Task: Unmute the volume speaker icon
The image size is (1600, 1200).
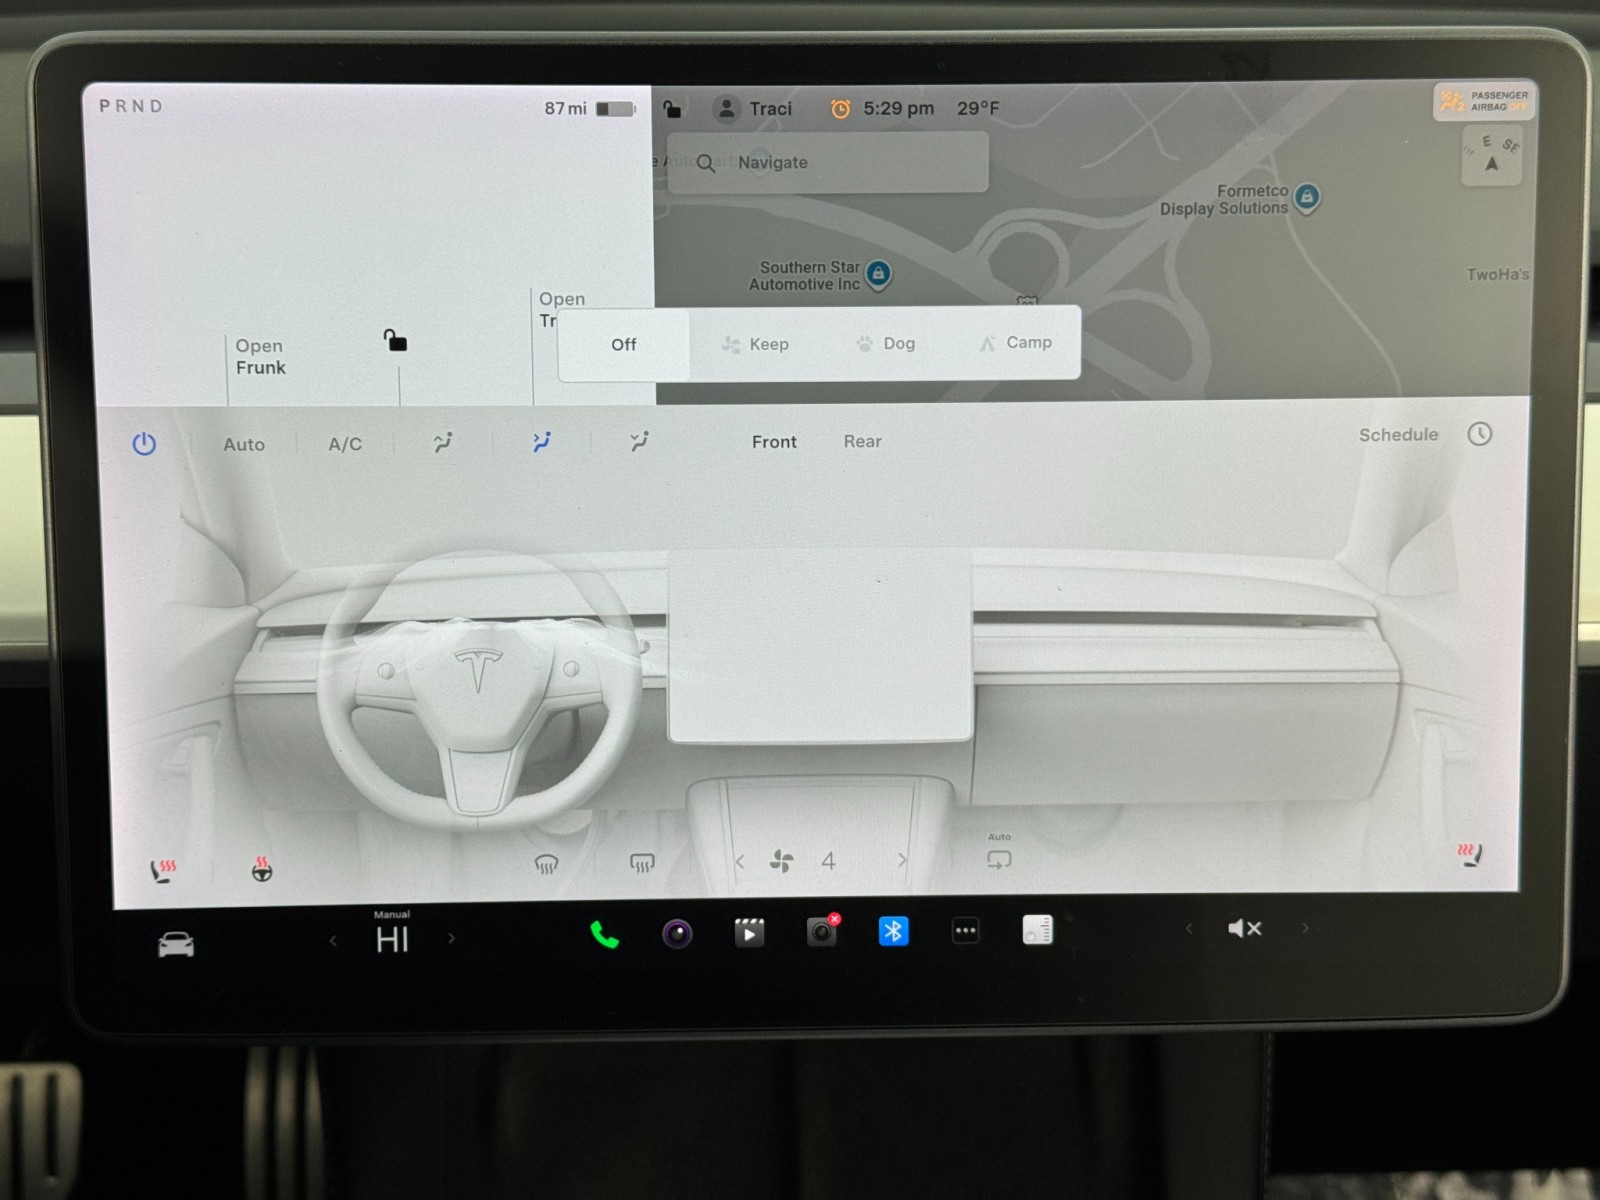Action: tap(1244, 929)
